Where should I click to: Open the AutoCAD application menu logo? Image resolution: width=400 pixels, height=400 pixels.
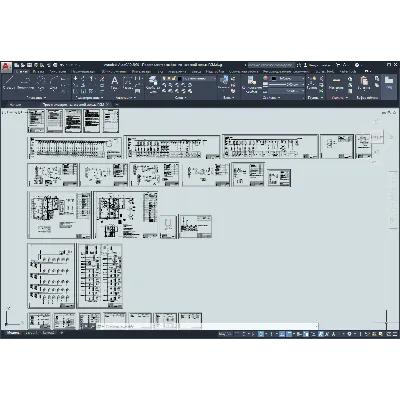coord(6,67)
